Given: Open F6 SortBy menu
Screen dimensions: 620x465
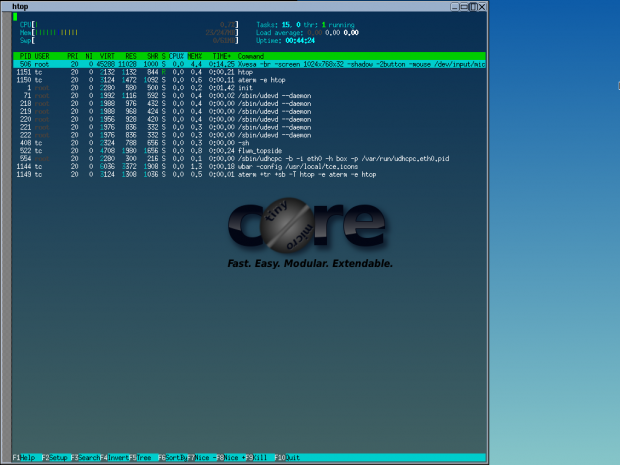Looking at the screenshot, I should (173, 457).
